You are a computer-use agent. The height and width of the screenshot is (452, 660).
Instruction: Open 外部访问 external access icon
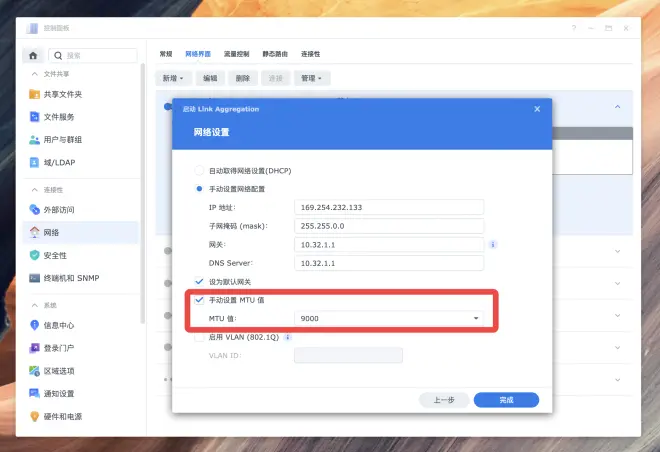(35, 209)
